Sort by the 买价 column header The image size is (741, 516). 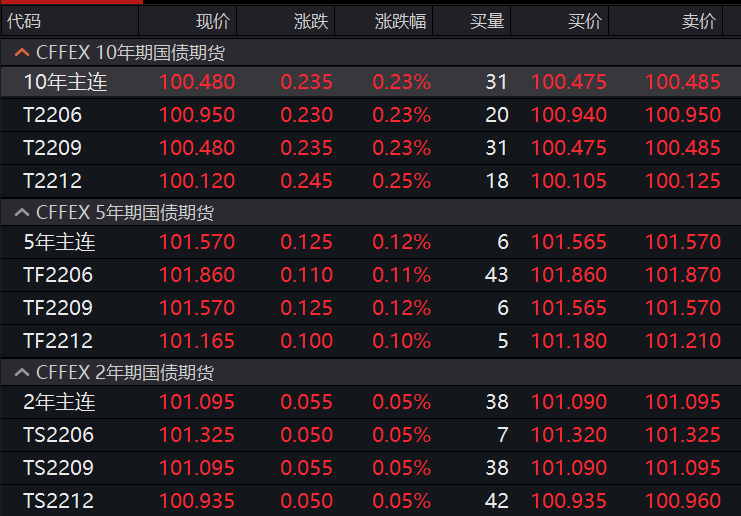point(585,21)
